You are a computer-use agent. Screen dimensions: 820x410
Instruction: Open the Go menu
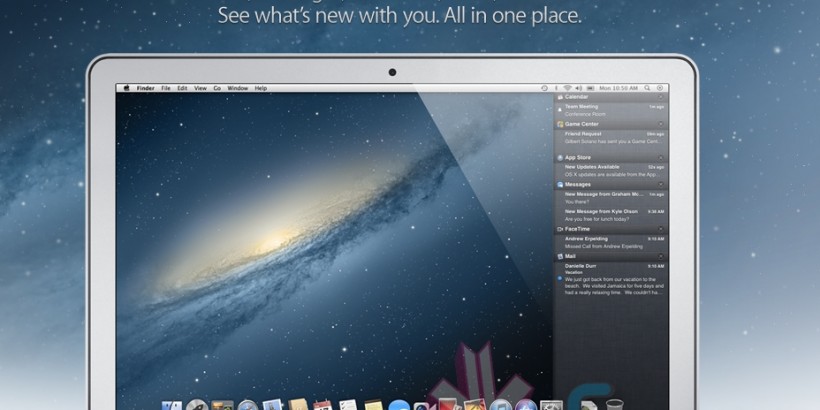[x=216, y=88]
